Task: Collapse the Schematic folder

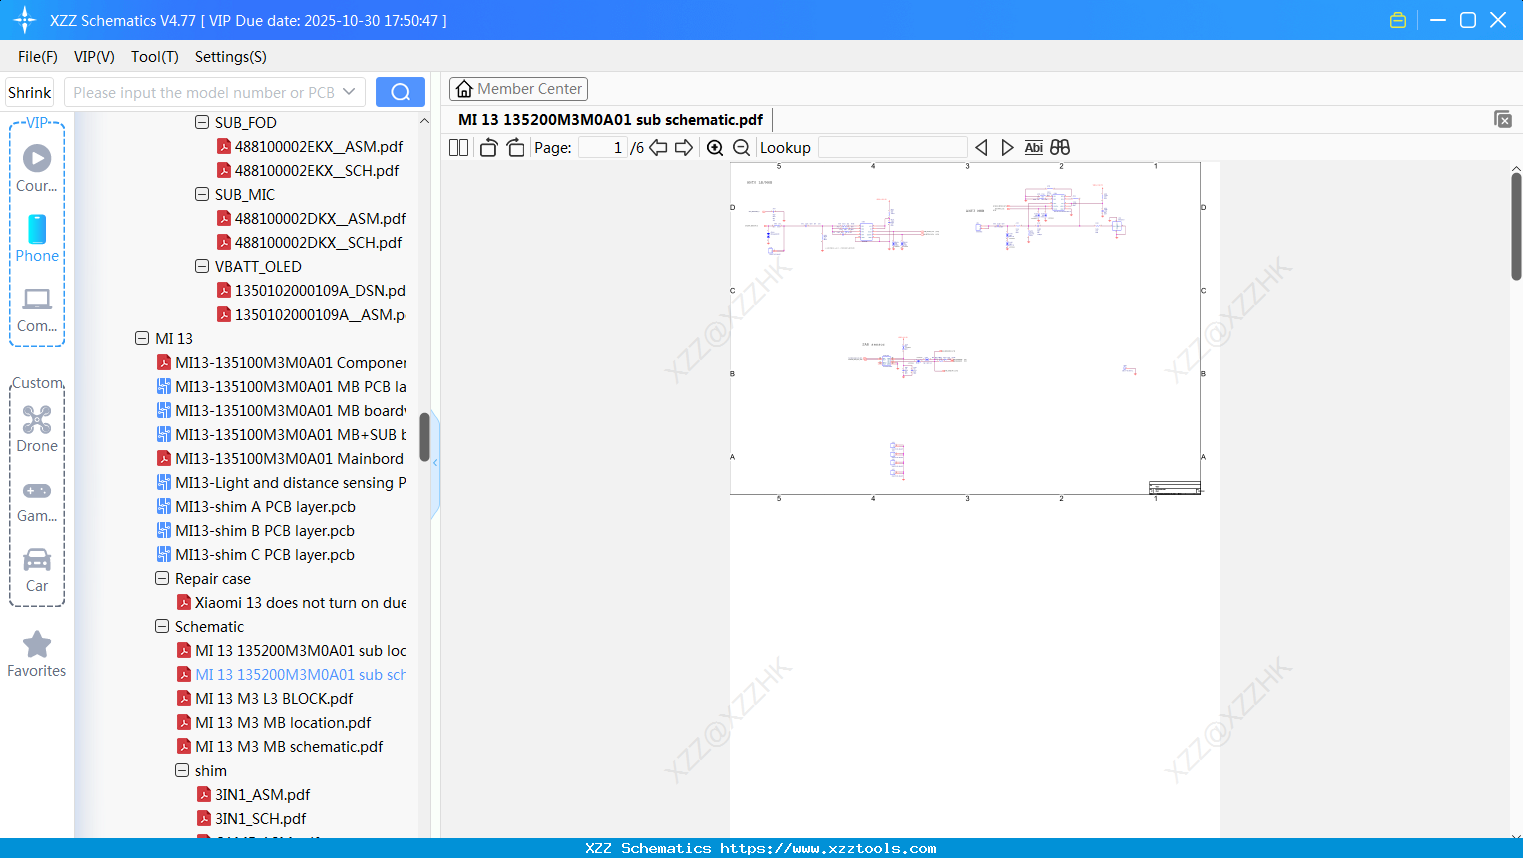Action: (x=162, y=626)
